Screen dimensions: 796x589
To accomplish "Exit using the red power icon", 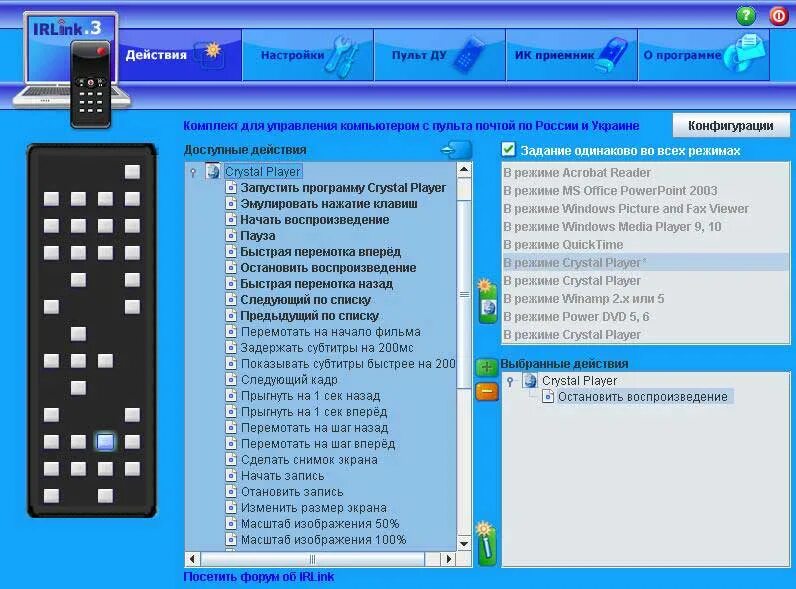I will coord(778,15).
